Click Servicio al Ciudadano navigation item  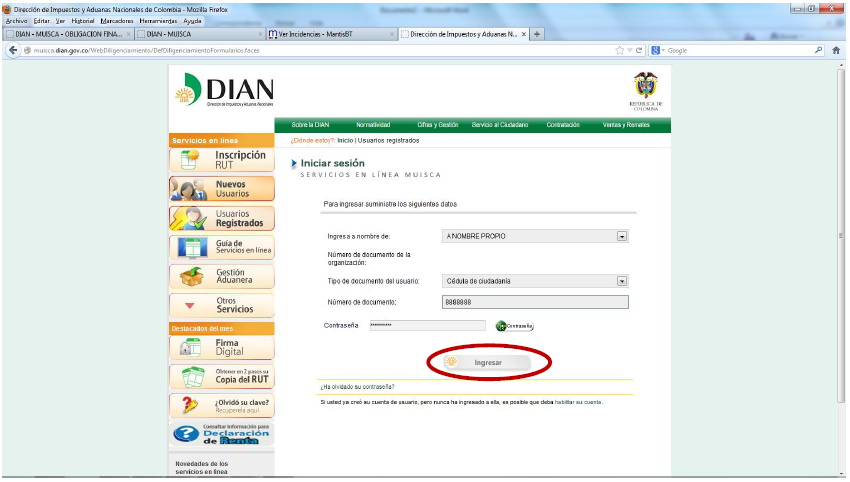(x=500, y=125)
